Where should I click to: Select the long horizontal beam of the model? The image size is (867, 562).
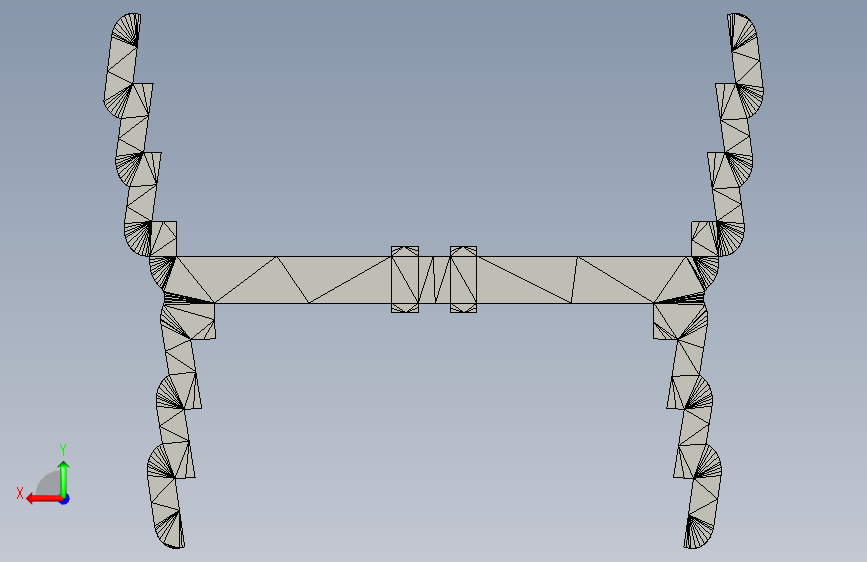tap(434, 280)
